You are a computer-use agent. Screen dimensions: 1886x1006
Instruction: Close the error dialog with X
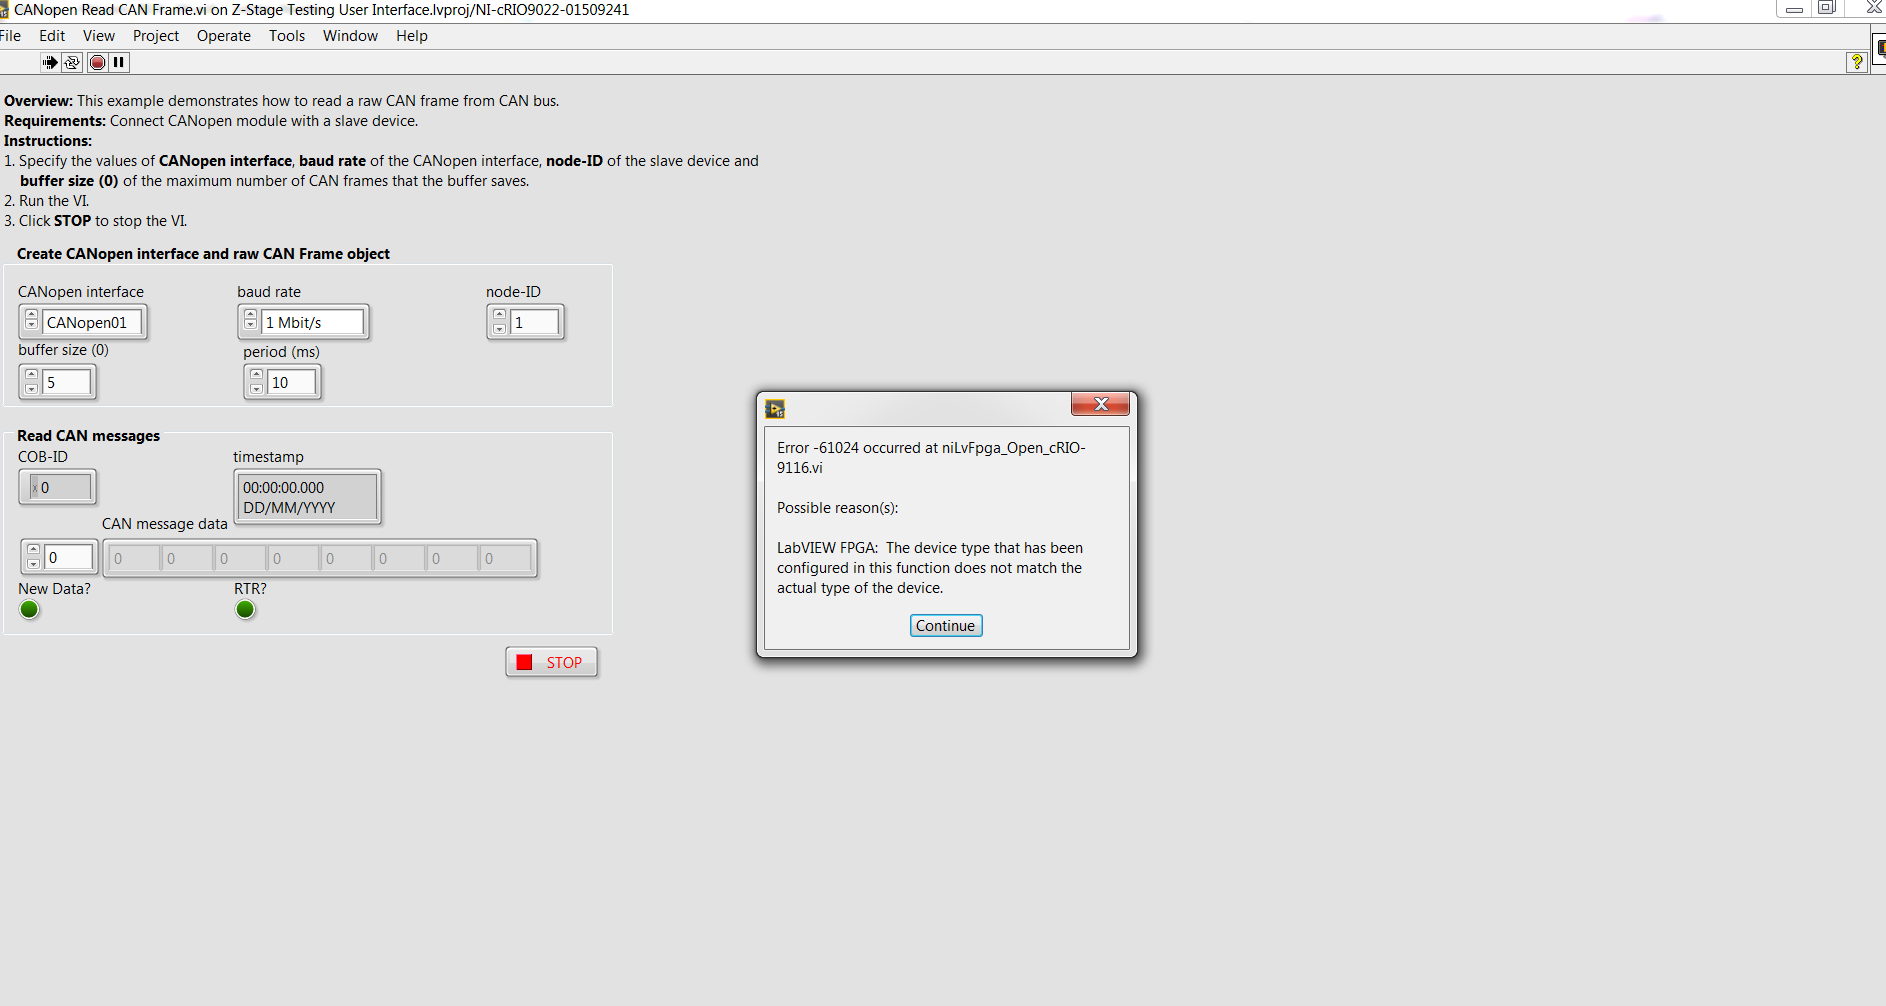(1100, 404)
